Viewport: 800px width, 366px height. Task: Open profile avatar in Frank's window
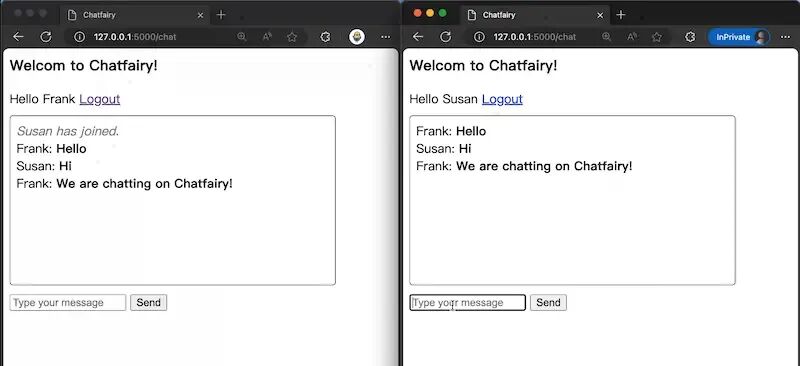(x=357, y=37)
